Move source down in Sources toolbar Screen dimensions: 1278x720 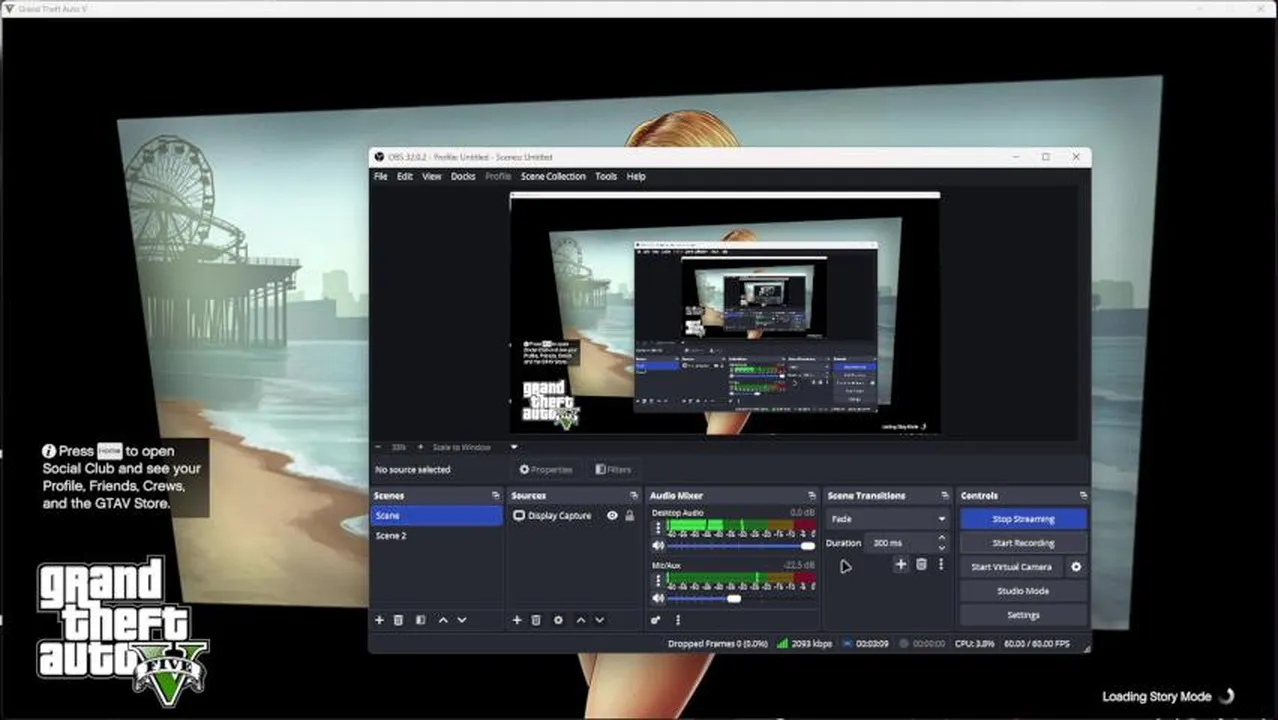coord(600,620)
